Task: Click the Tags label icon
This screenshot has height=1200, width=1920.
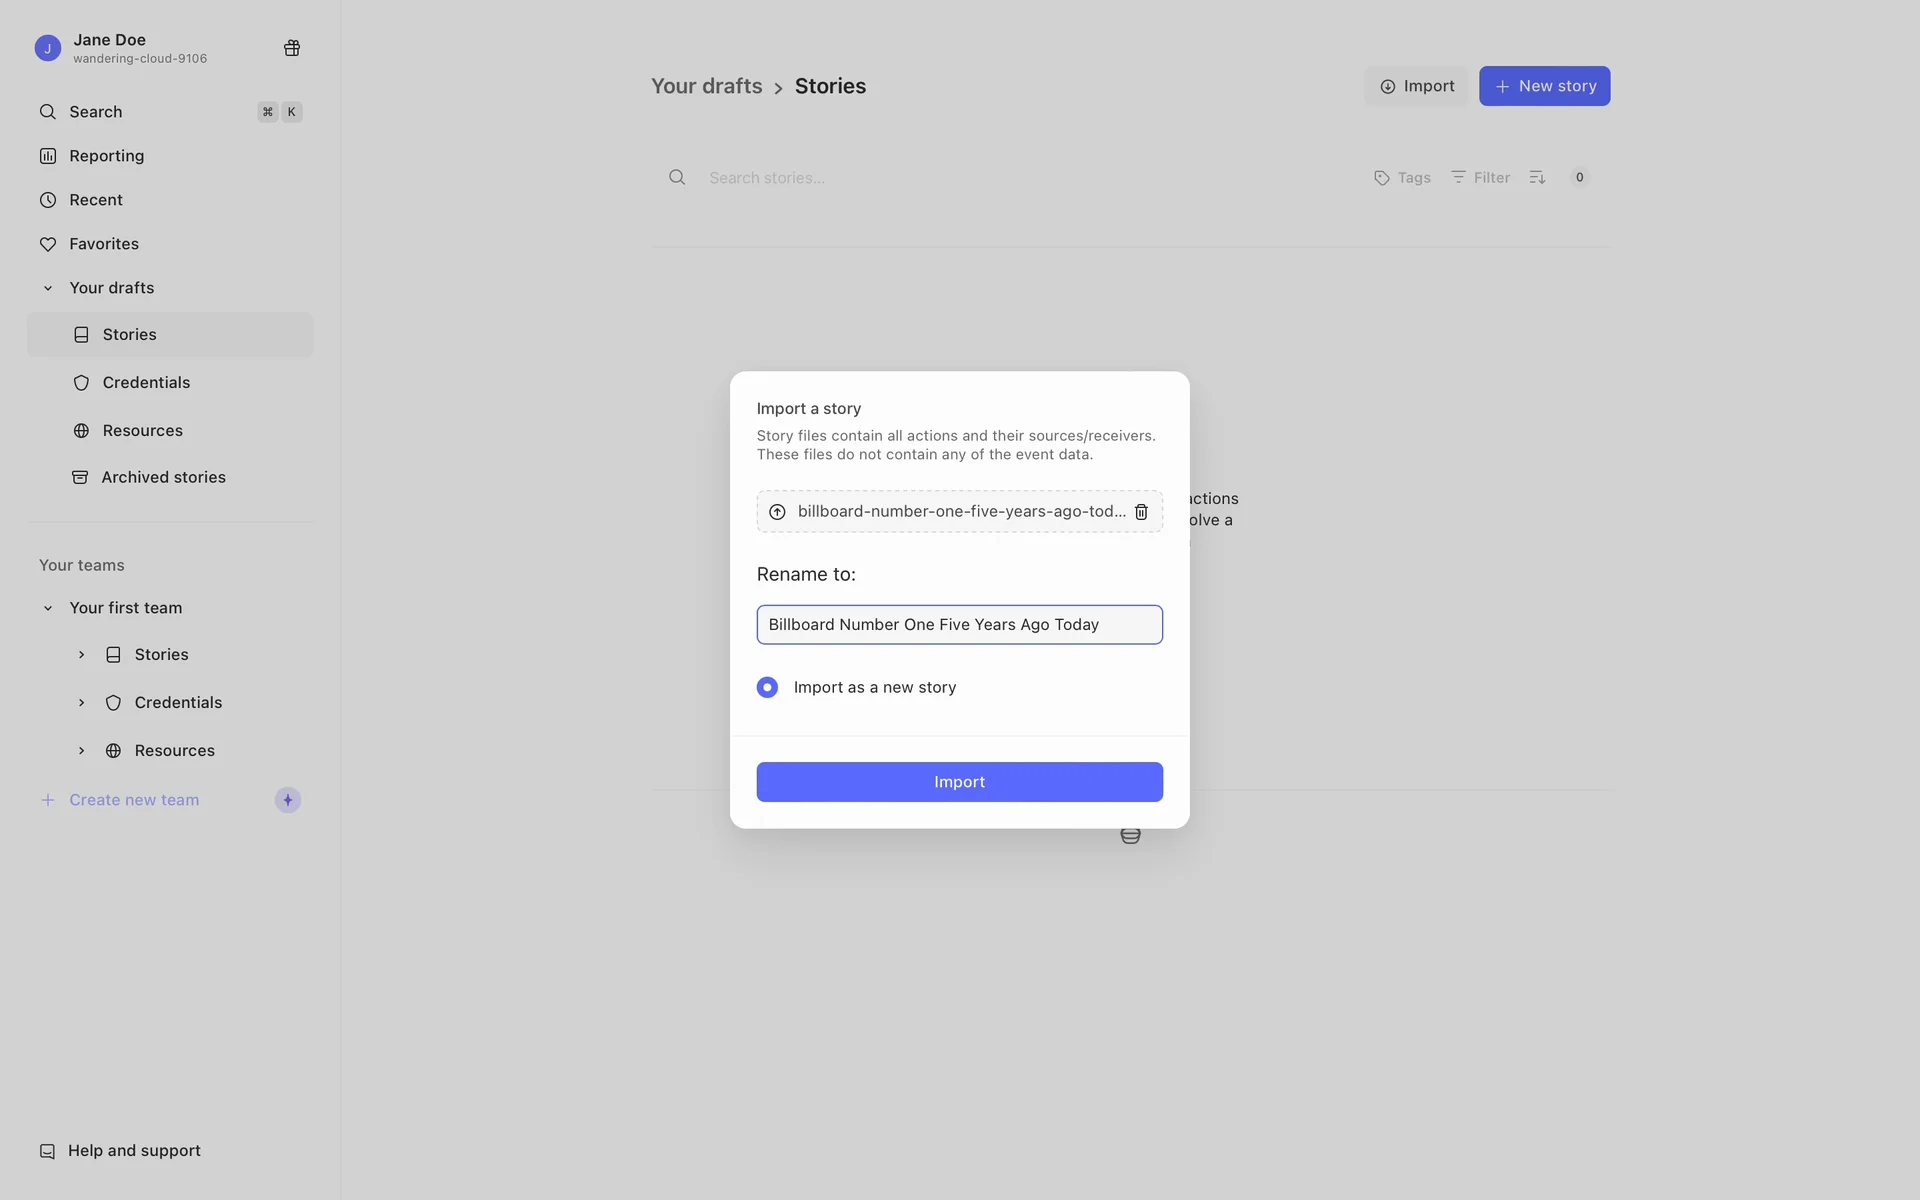Action: pos(1382,178)
